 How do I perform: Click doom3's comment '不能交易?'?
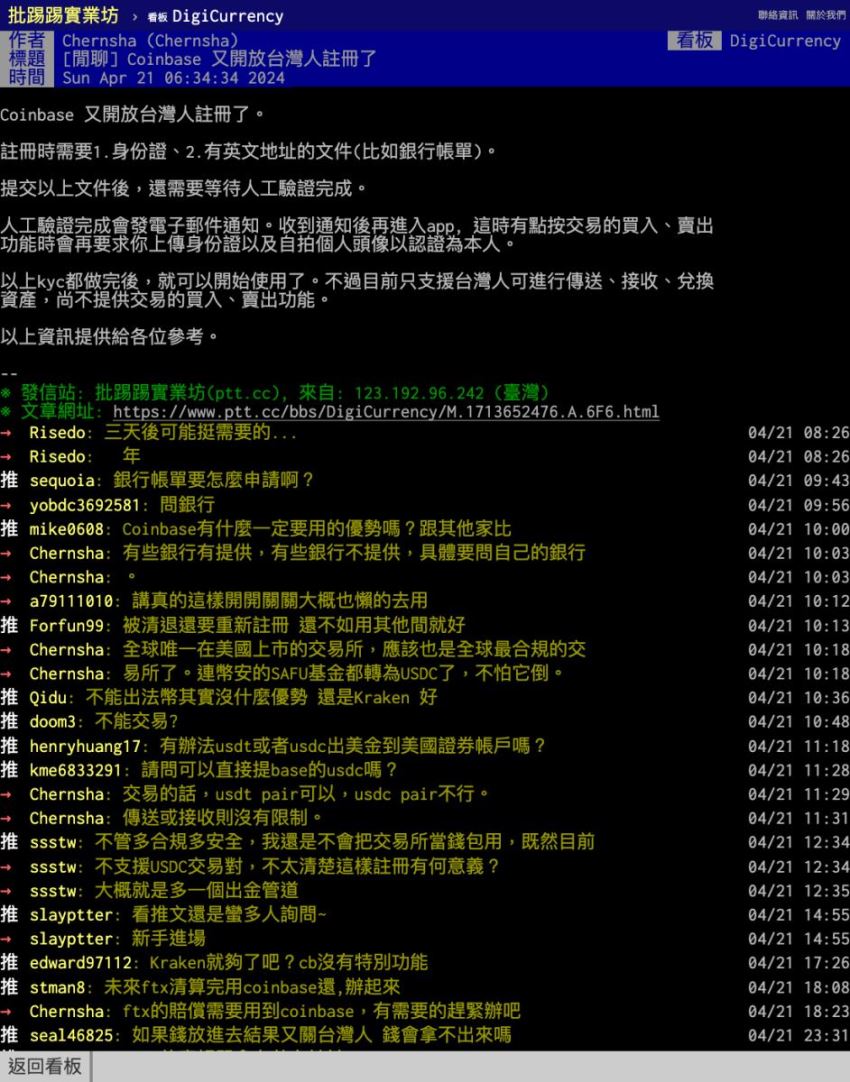[x=136, y=721]
